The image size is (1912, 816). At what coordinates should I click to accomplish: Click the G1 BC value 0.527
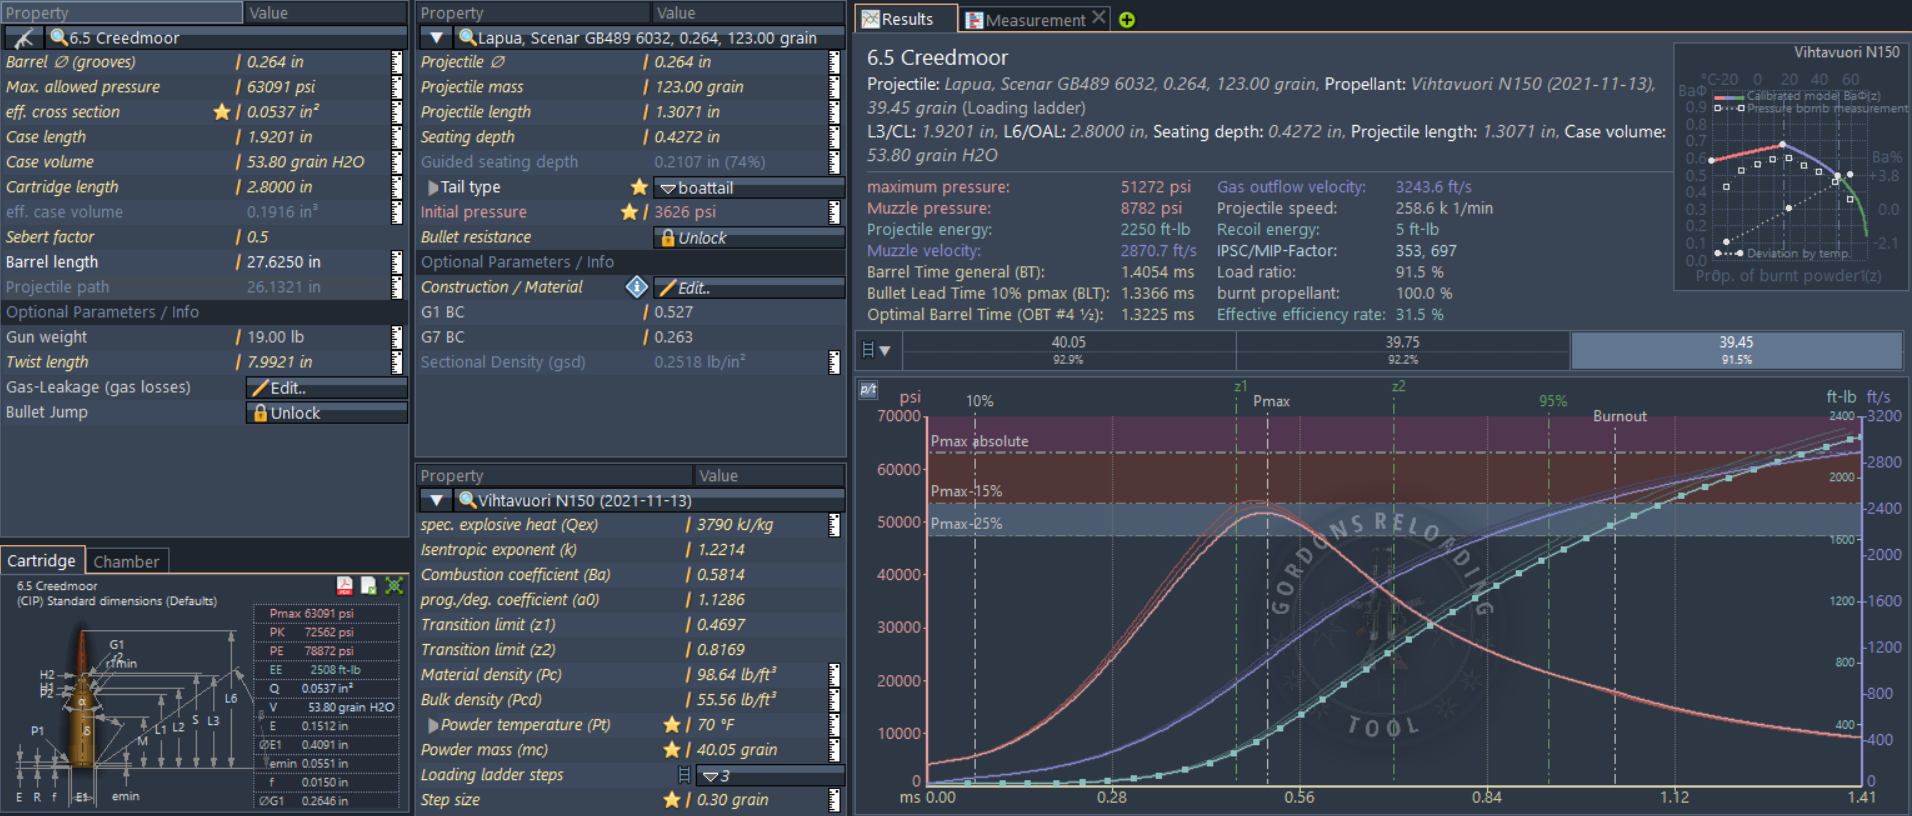[x=673, y=312]
